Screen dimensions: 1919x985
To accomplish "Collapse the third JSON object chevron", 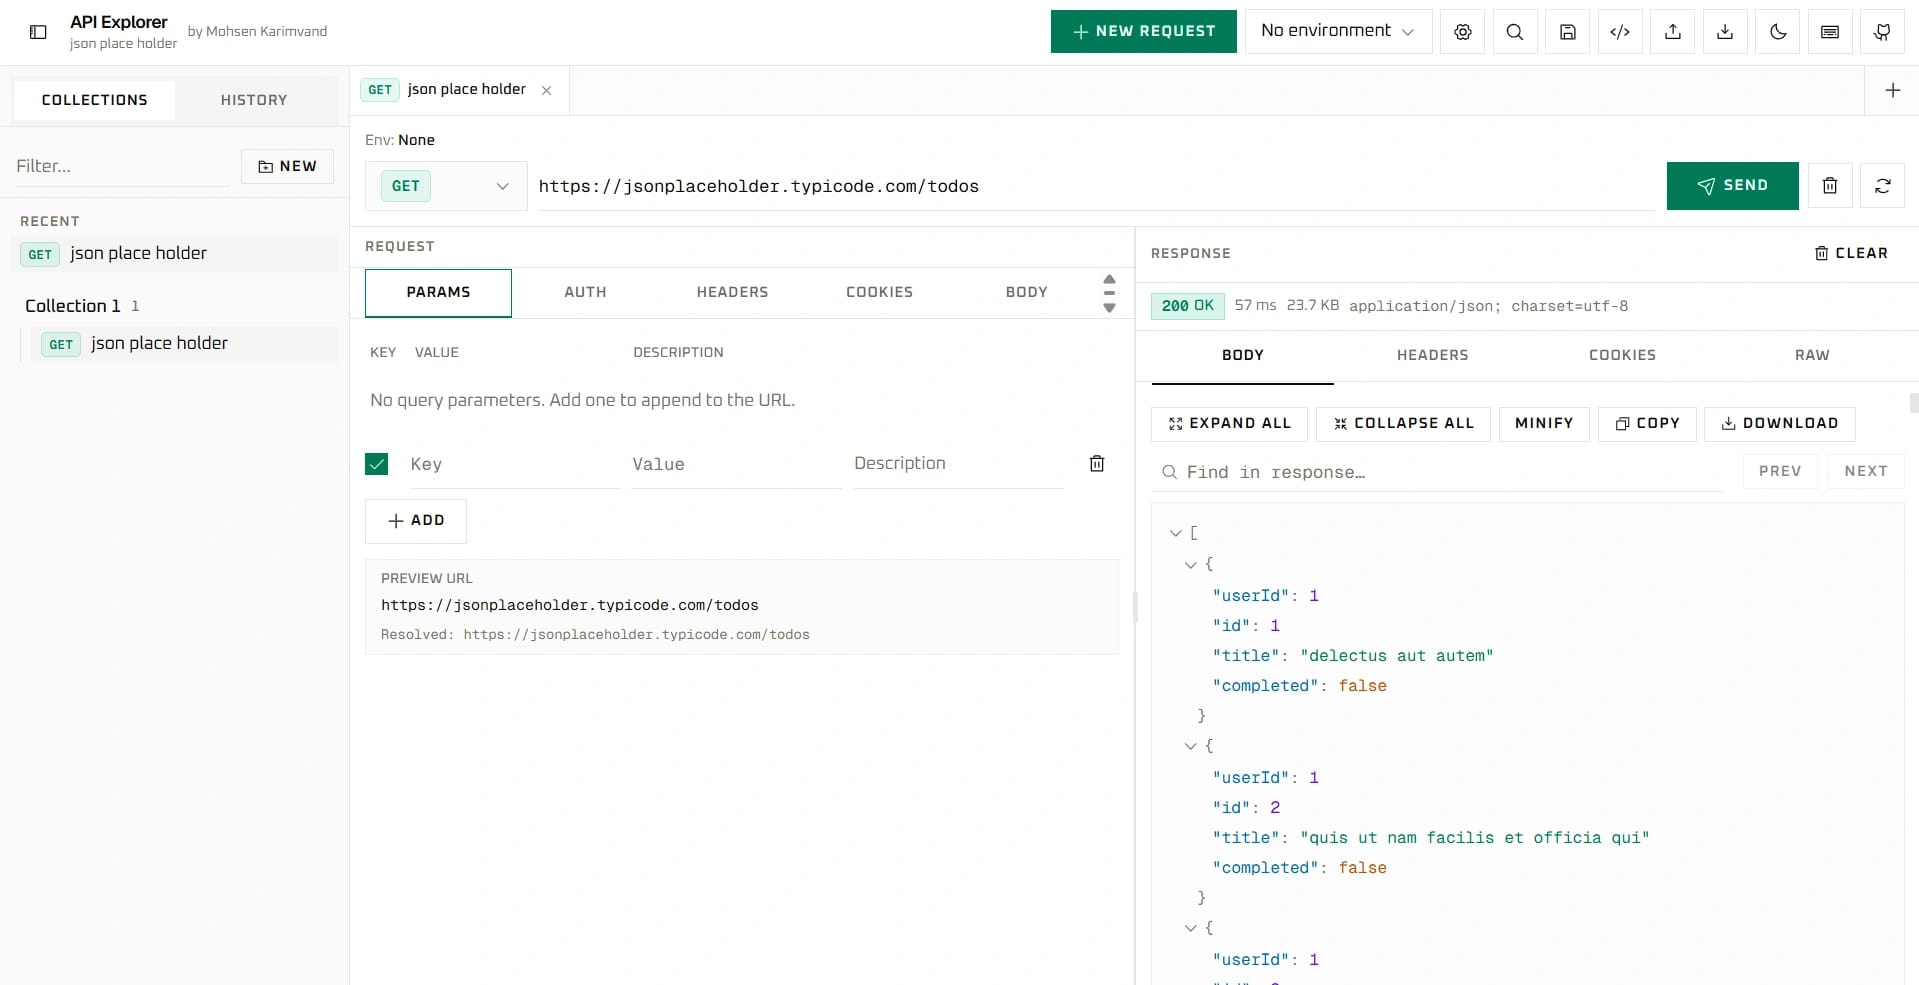I will point(1191,929).
